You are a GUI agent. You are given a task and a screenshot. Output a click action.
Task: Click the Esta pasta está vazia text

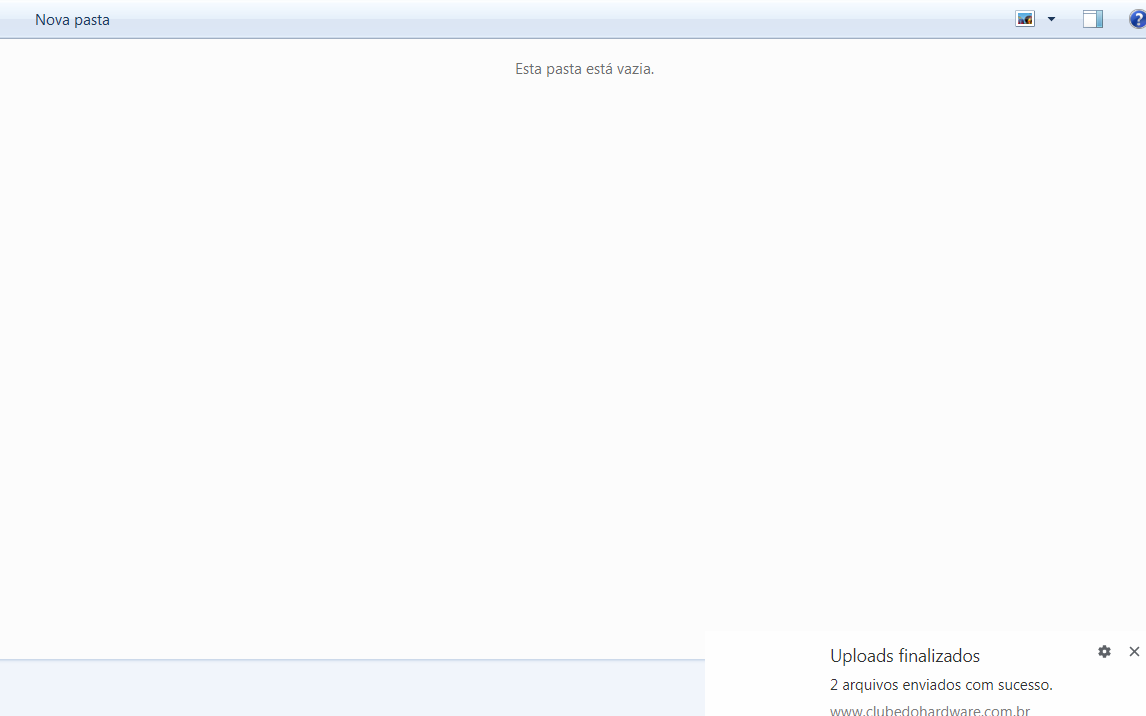click(x=585, y=69)
